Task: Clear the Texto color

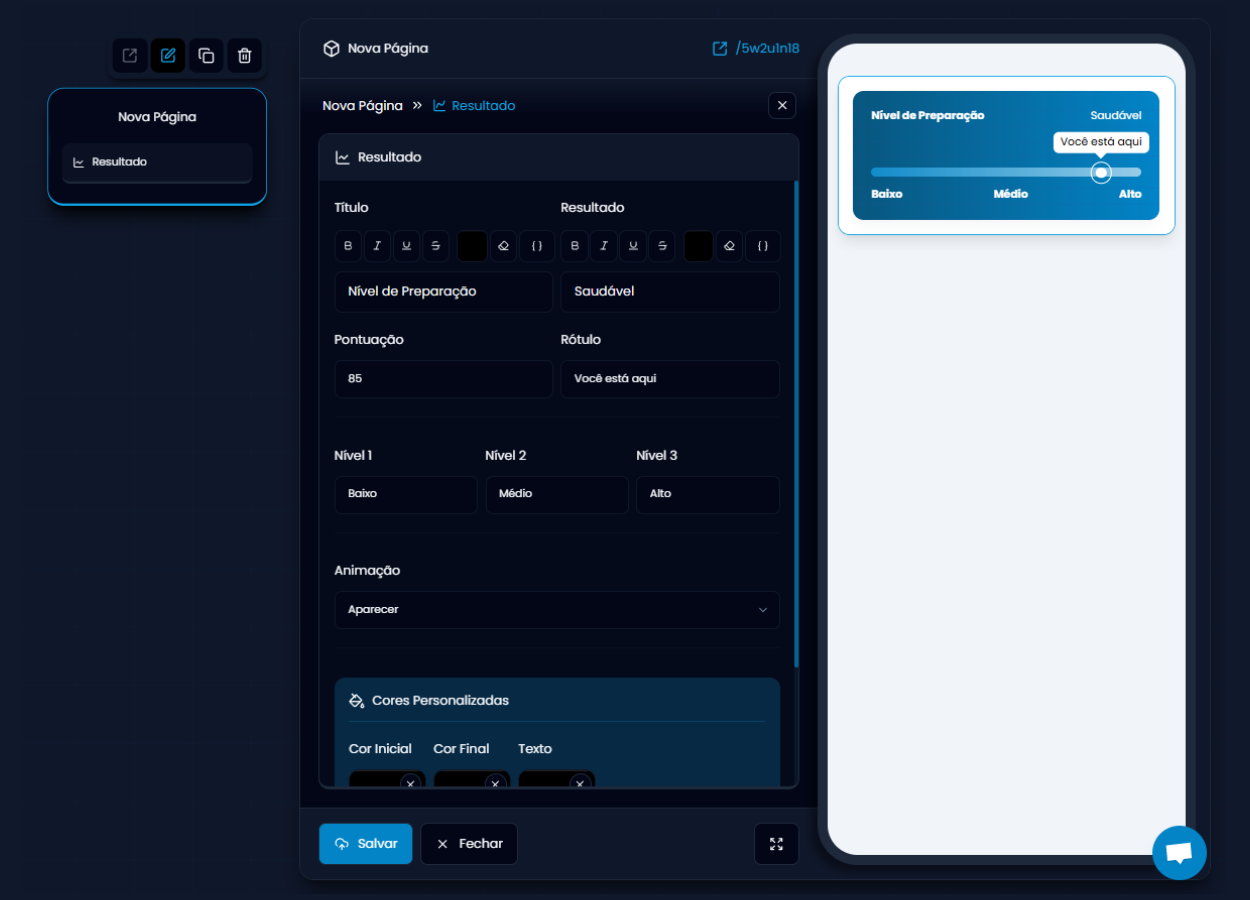Action: point(580,783)
